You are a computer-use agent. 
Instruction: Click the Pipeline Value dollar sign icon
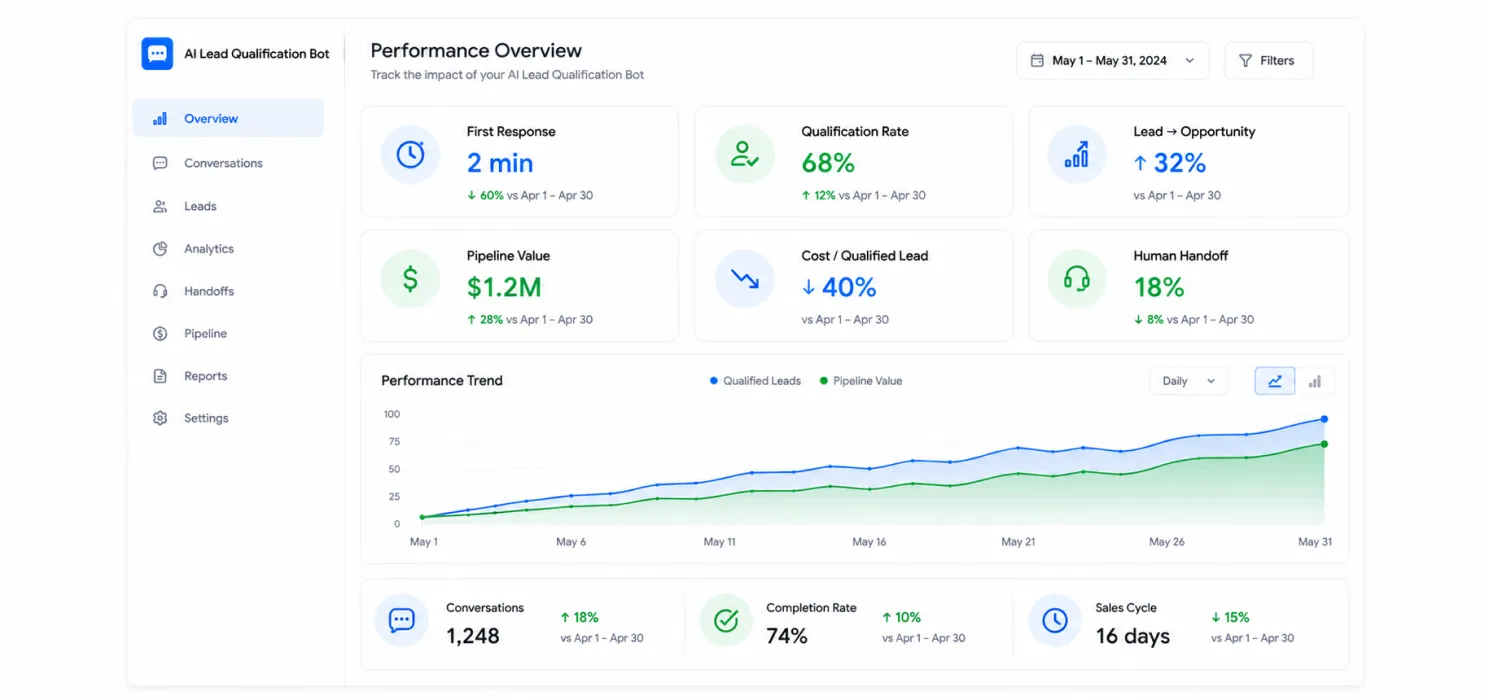pyautogui.click(x=410, y=278)
